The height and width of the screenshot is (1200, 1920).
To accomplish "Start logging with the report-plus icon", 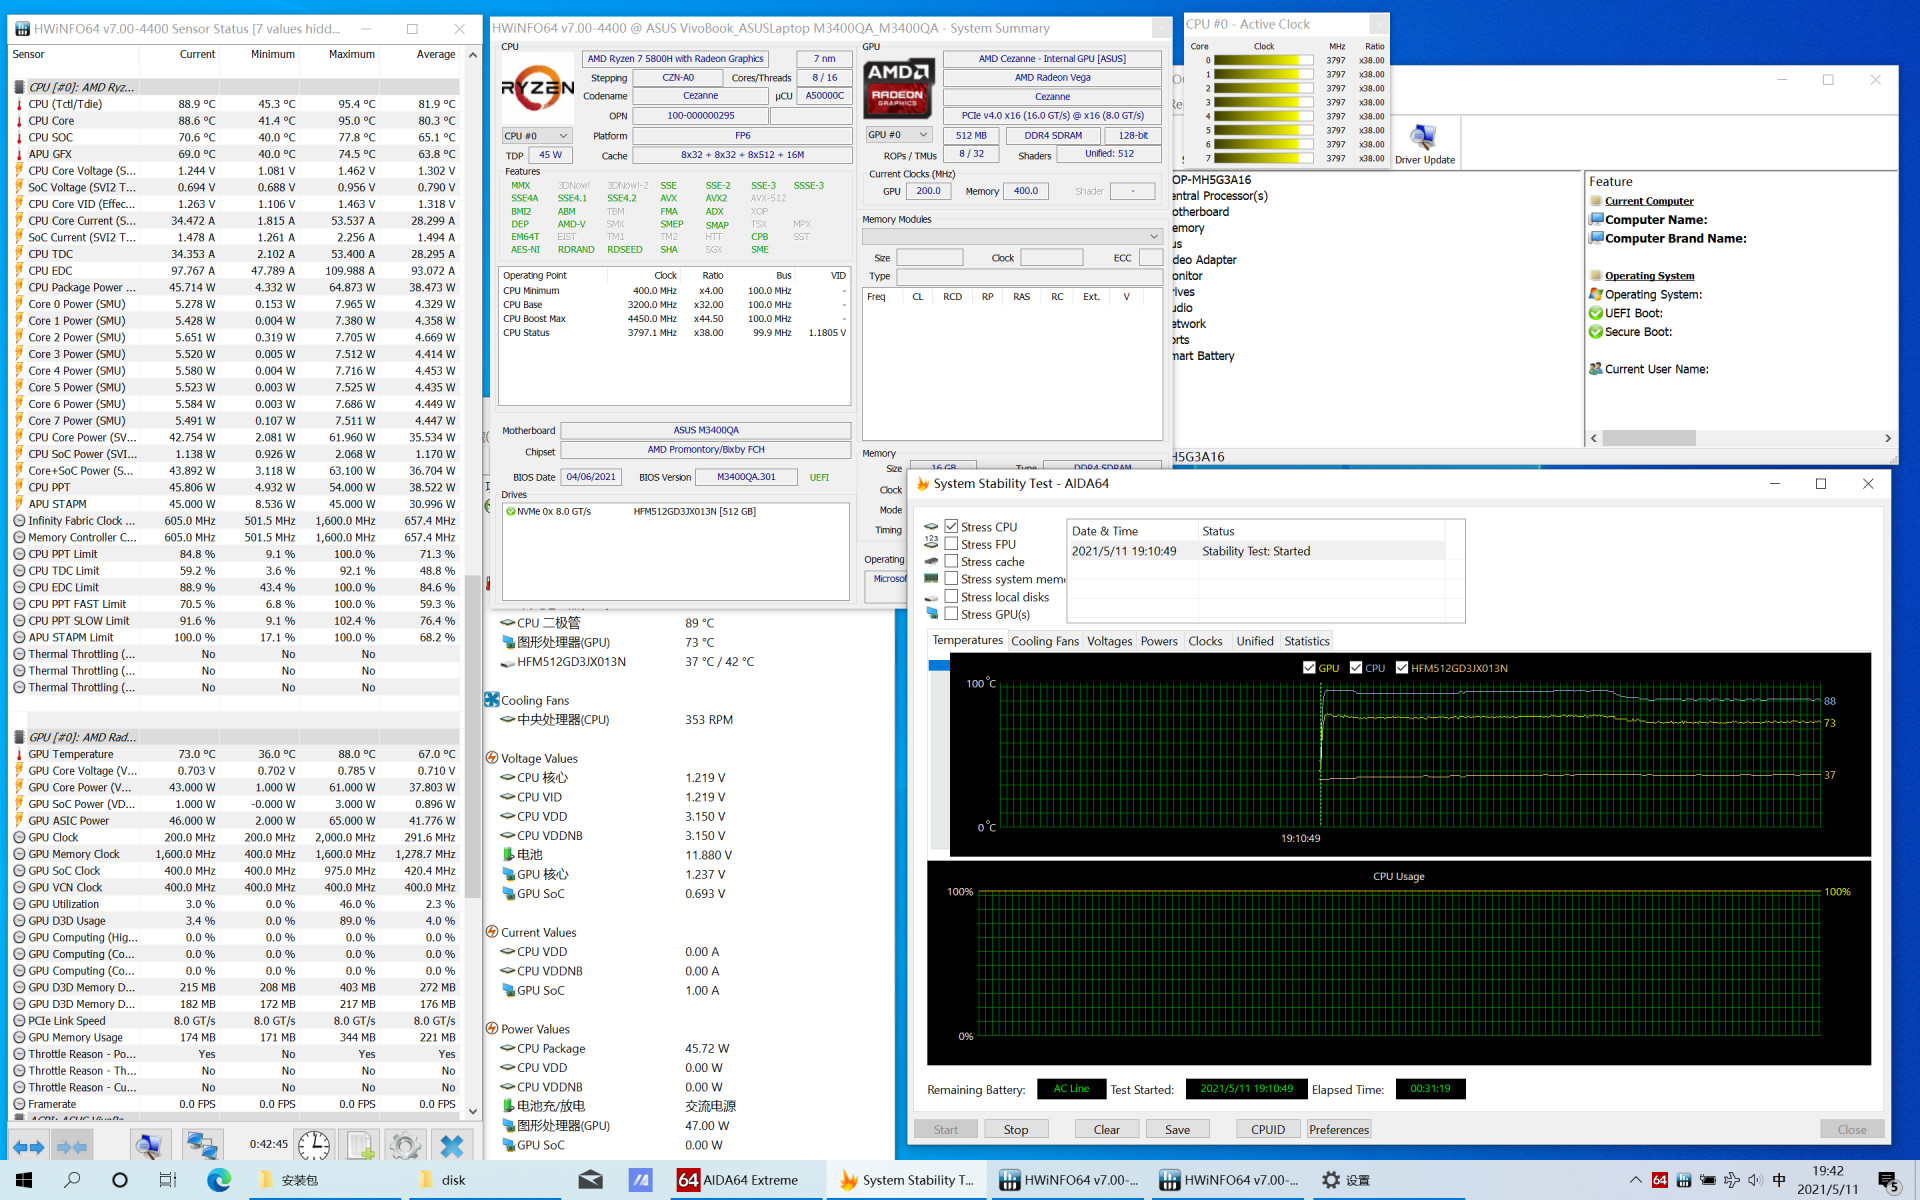I will pos(360,1145).
